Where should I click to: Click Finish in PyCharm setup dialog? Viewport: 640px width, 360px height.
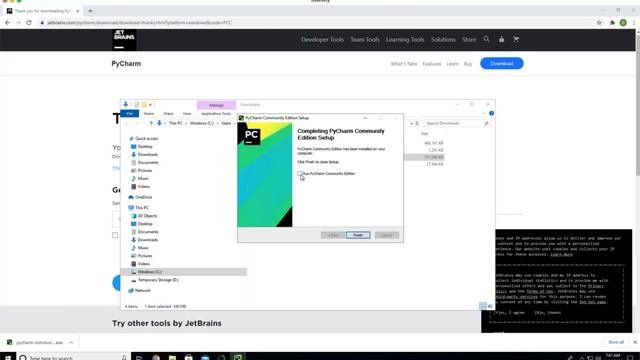pyautogui.click(x=358, y=235)
